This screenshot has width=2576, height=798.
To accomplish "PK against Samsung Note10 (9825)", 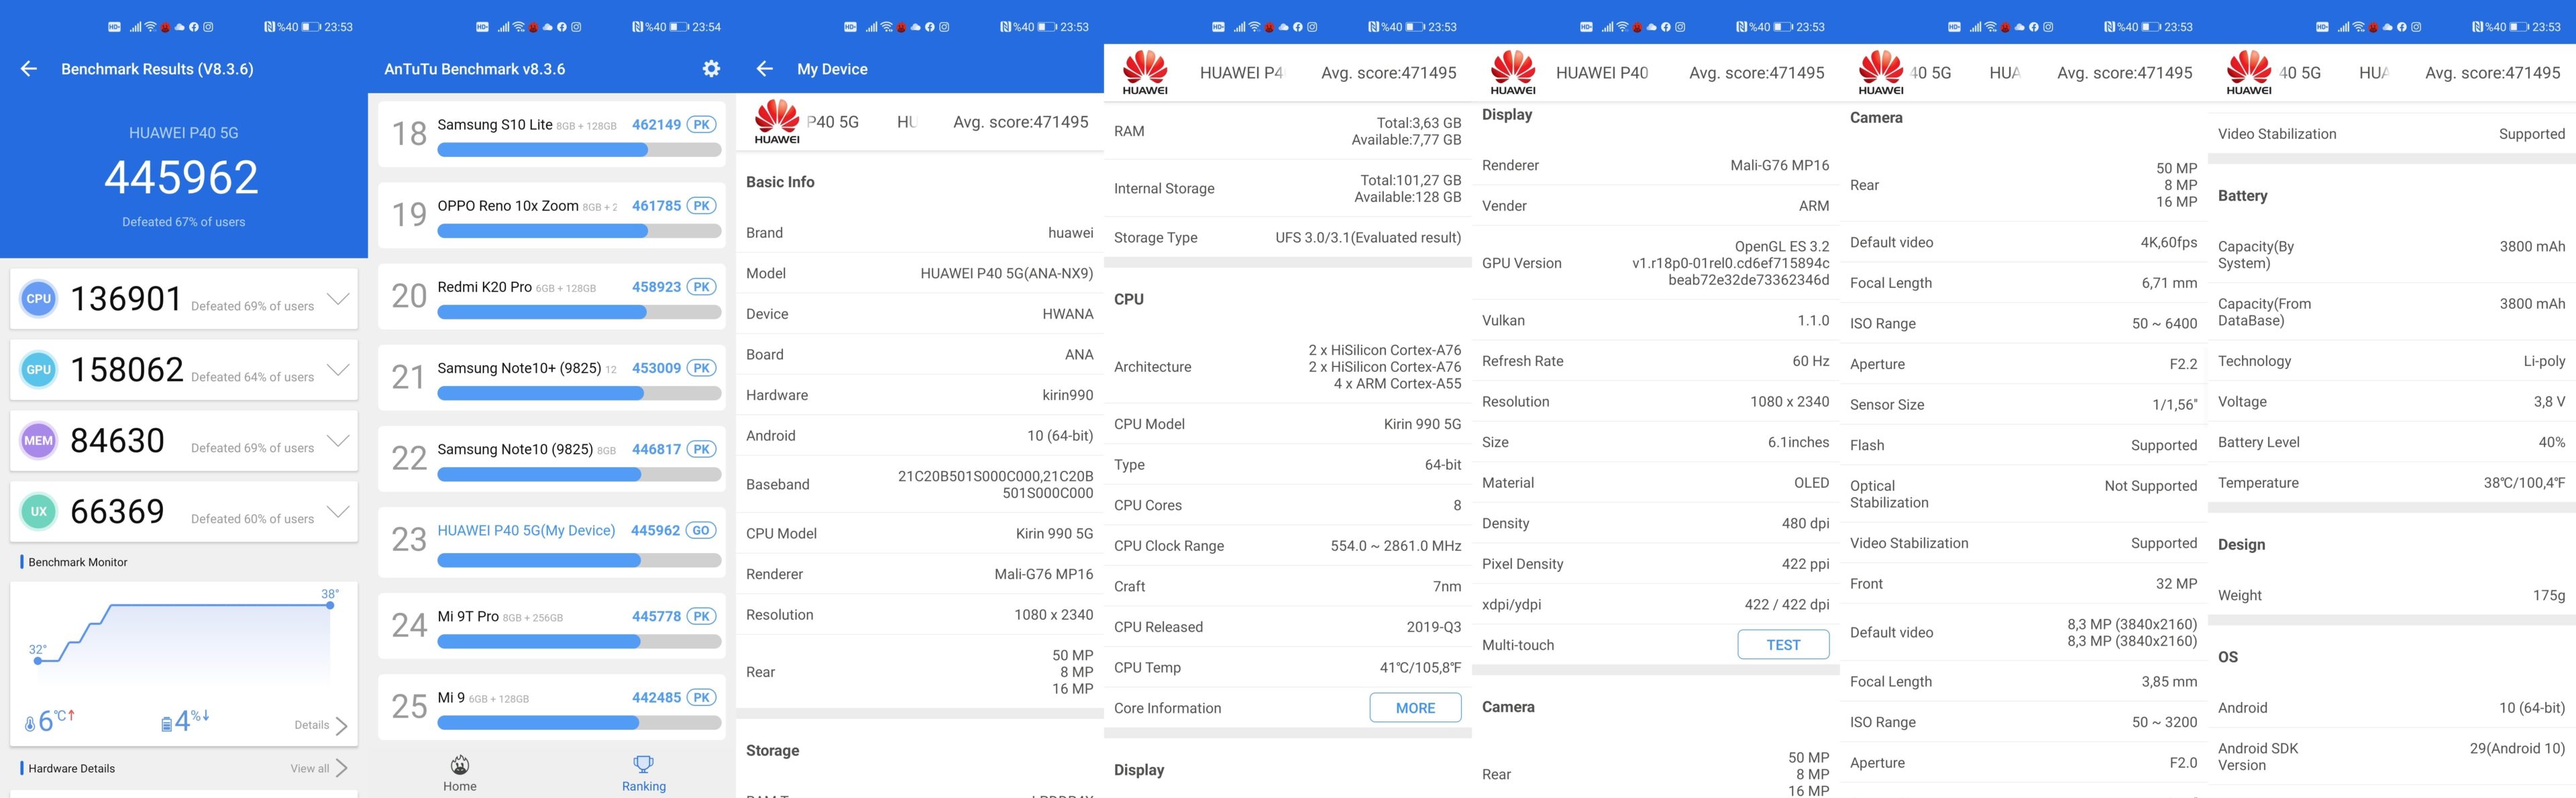I will coord(702,449).
